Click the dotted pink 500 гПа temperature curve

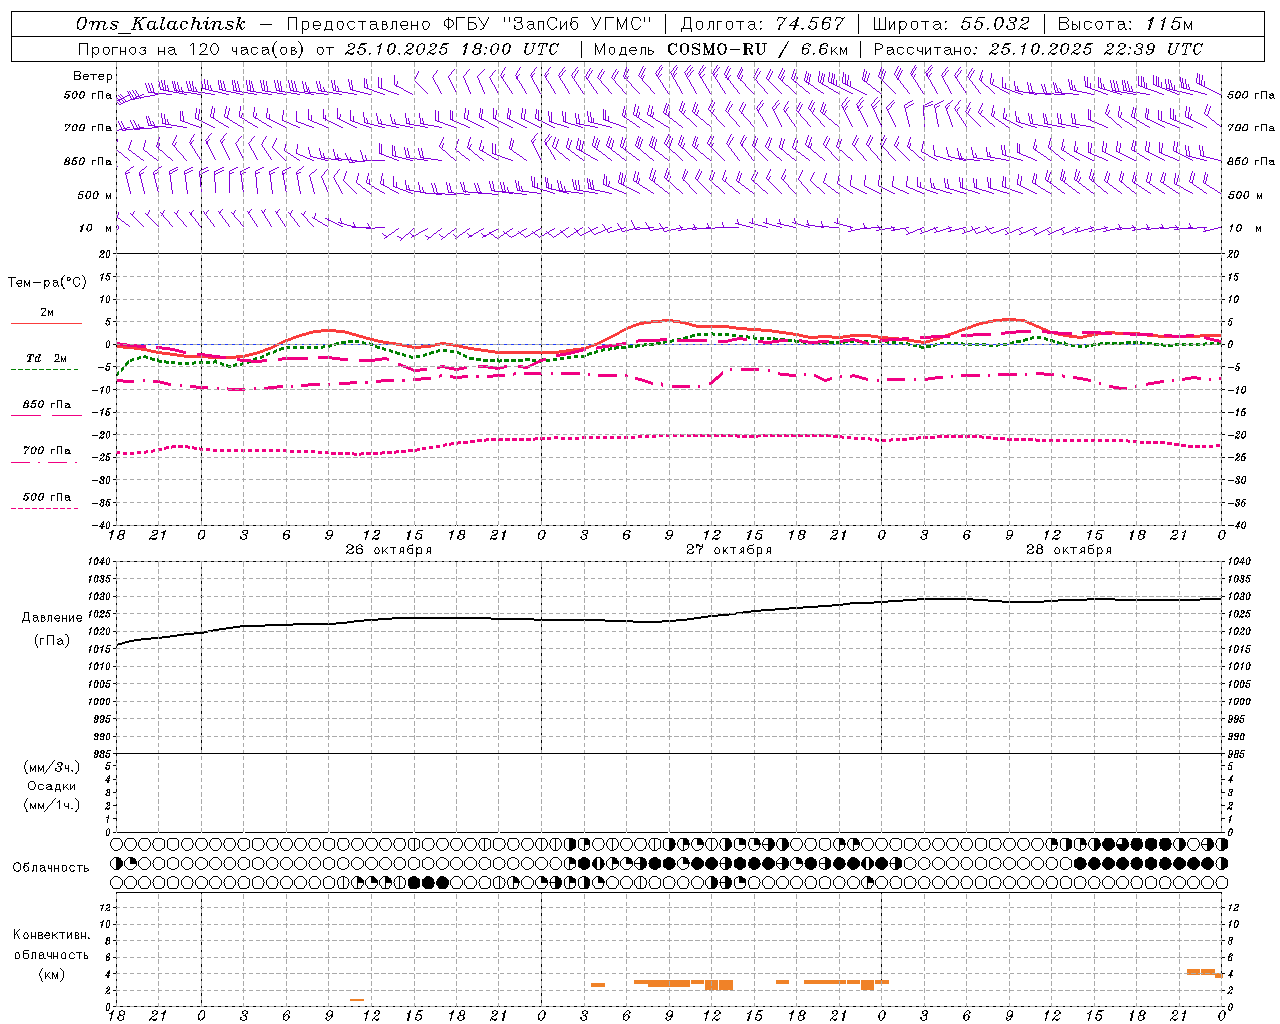pyautogui.click(x=669, y=436)
